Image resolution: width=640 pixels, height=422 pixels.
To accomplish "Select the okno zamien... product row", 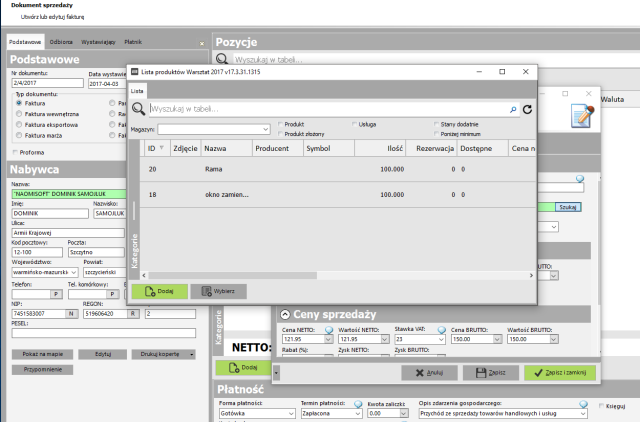I will click(338, 195).
